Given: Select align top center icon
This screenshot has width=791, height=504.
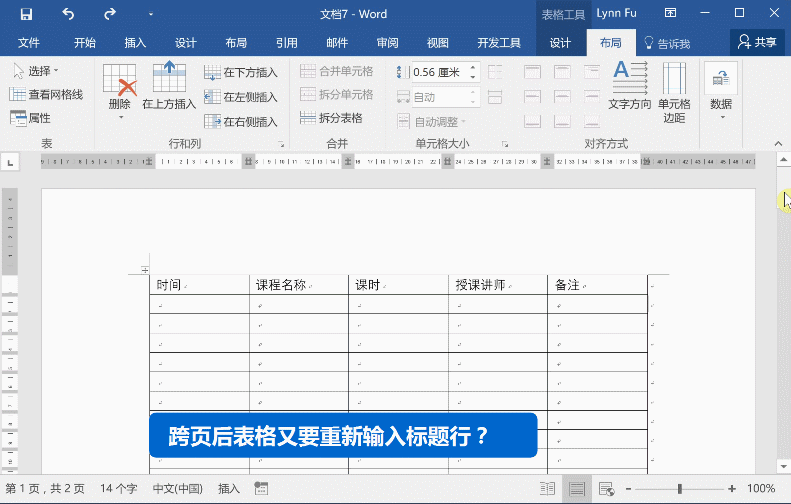Looking at the screenshot, I should [562, 72].
